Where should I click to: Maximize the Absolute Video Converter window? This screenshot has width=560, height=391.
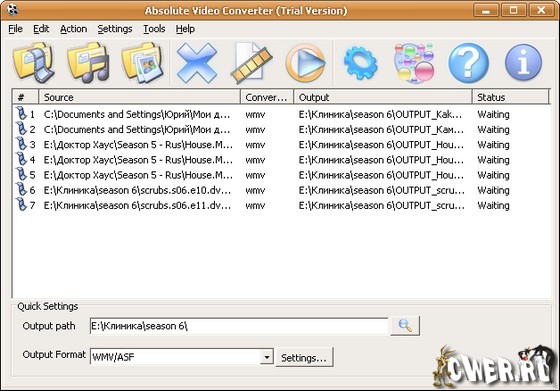click(514, 10)
